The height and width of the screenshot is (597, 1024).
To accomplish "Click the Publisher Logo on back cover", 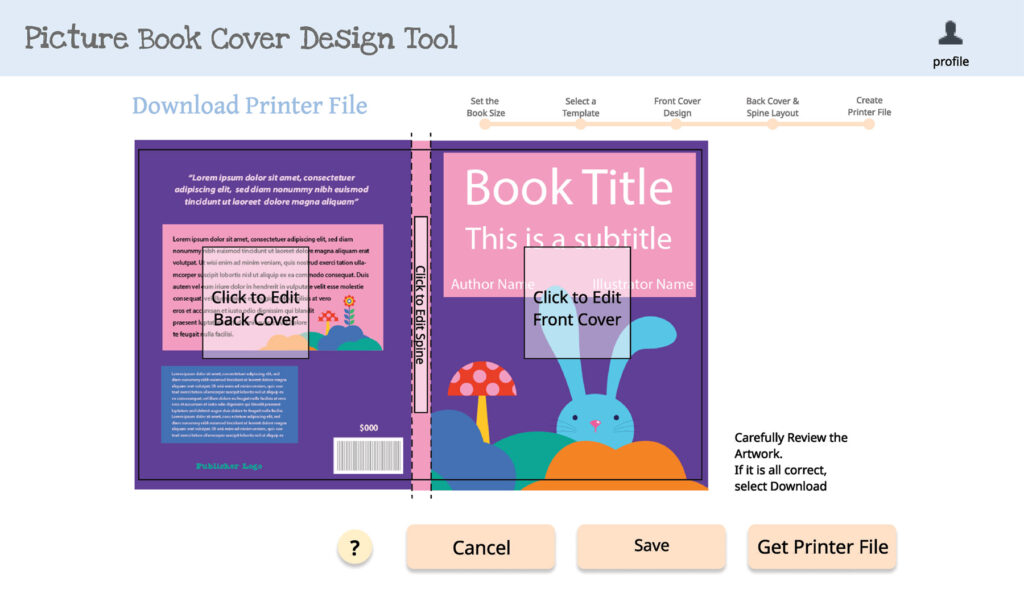I will click(x=229, y=466).
